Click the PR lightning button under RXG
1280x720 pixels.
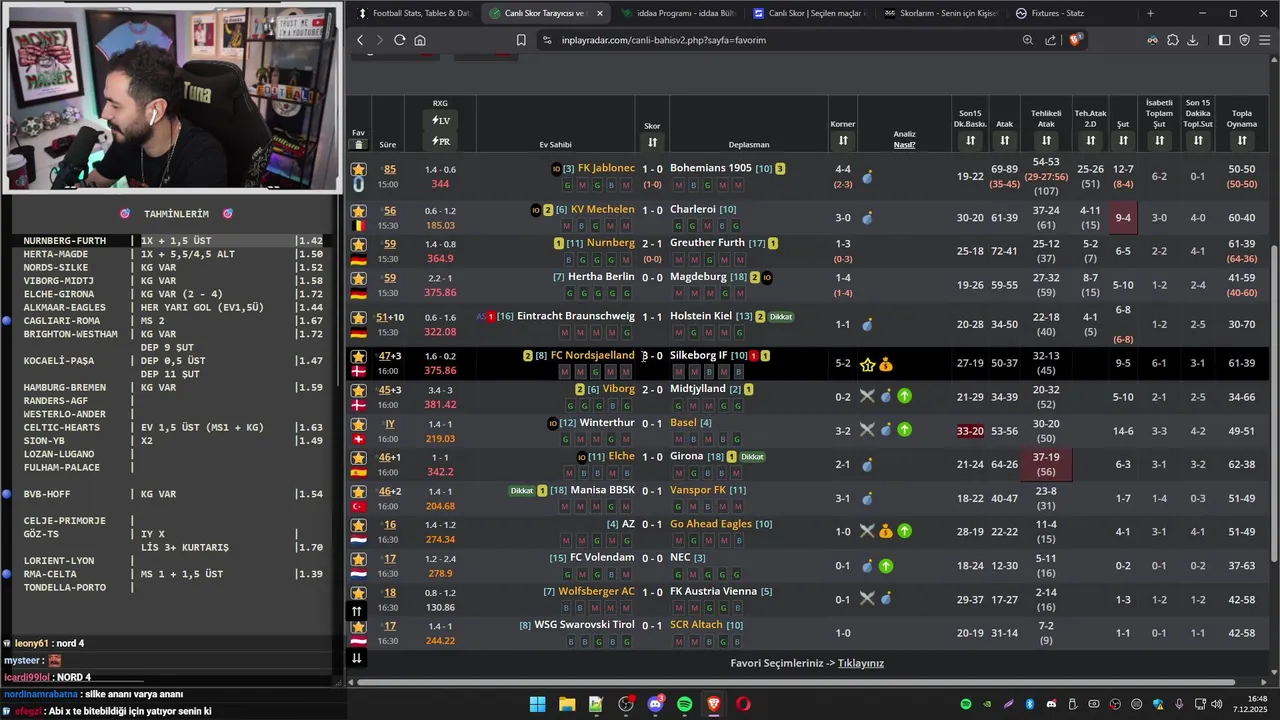pyautogui.click(x=441, y=141)
